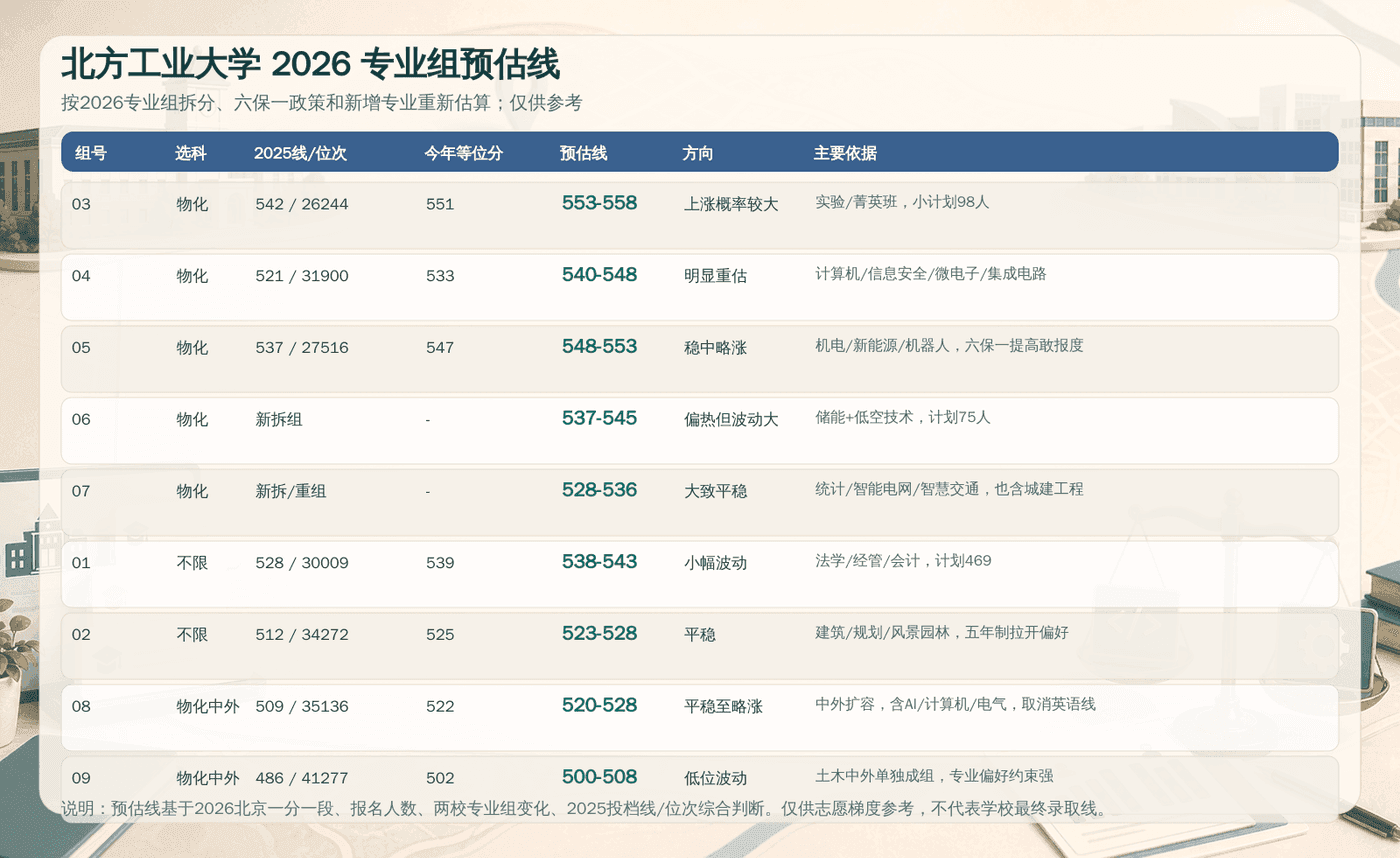Select group number 05 cell
This screenshot has width=1400, height=858.
point(81,348)
